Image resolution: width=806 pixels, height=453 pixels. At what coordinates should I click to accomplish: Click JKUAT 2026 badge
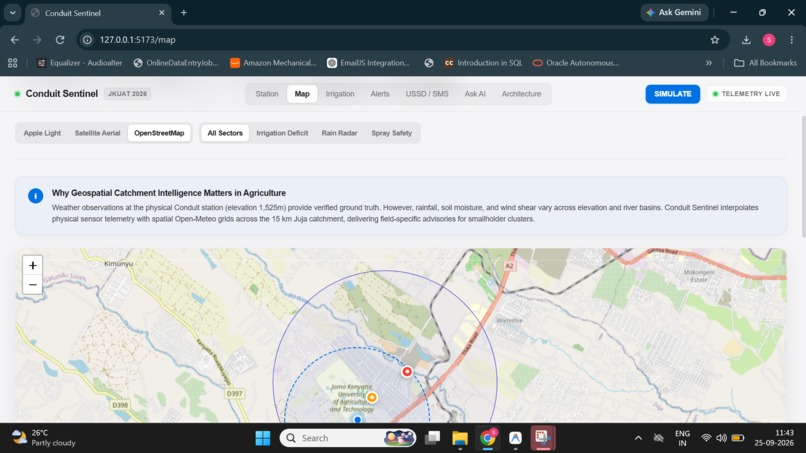(x=127, y=94)
